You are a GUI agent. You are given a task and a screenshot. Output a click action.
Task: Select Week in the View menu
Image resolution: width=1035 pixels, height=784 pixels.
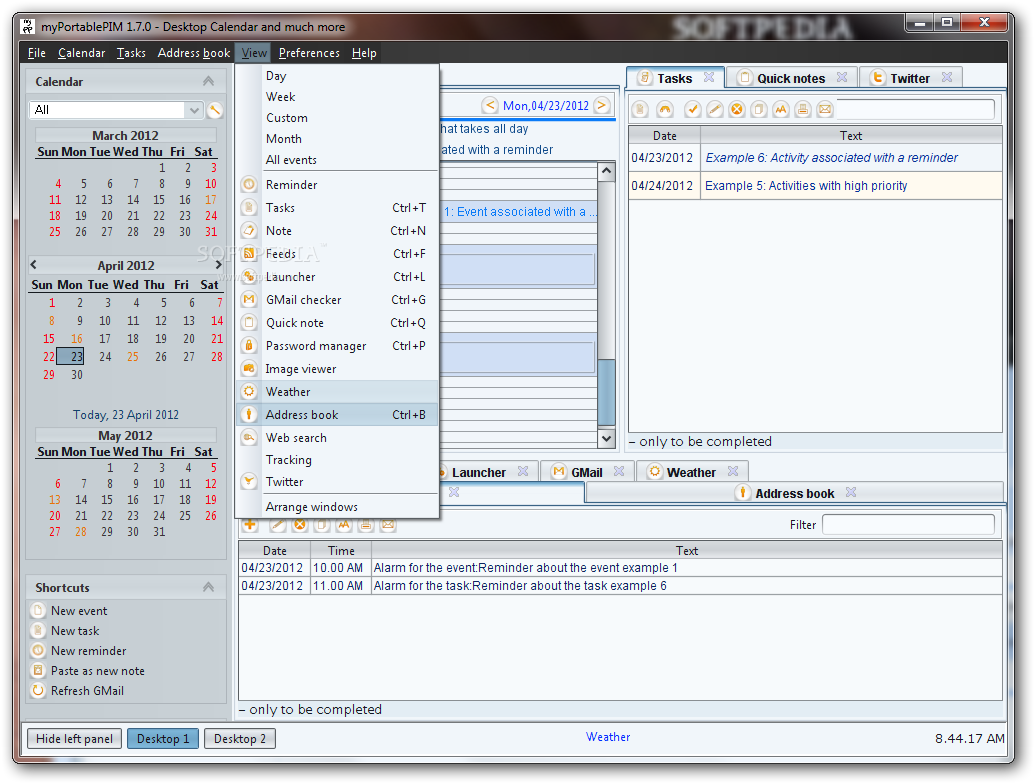337,97
